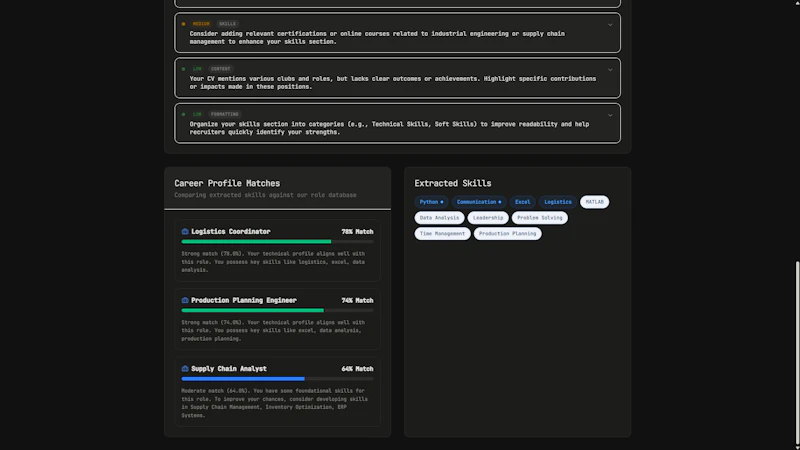
Task: Select the Python skill chip
Action: pos(431,202)
